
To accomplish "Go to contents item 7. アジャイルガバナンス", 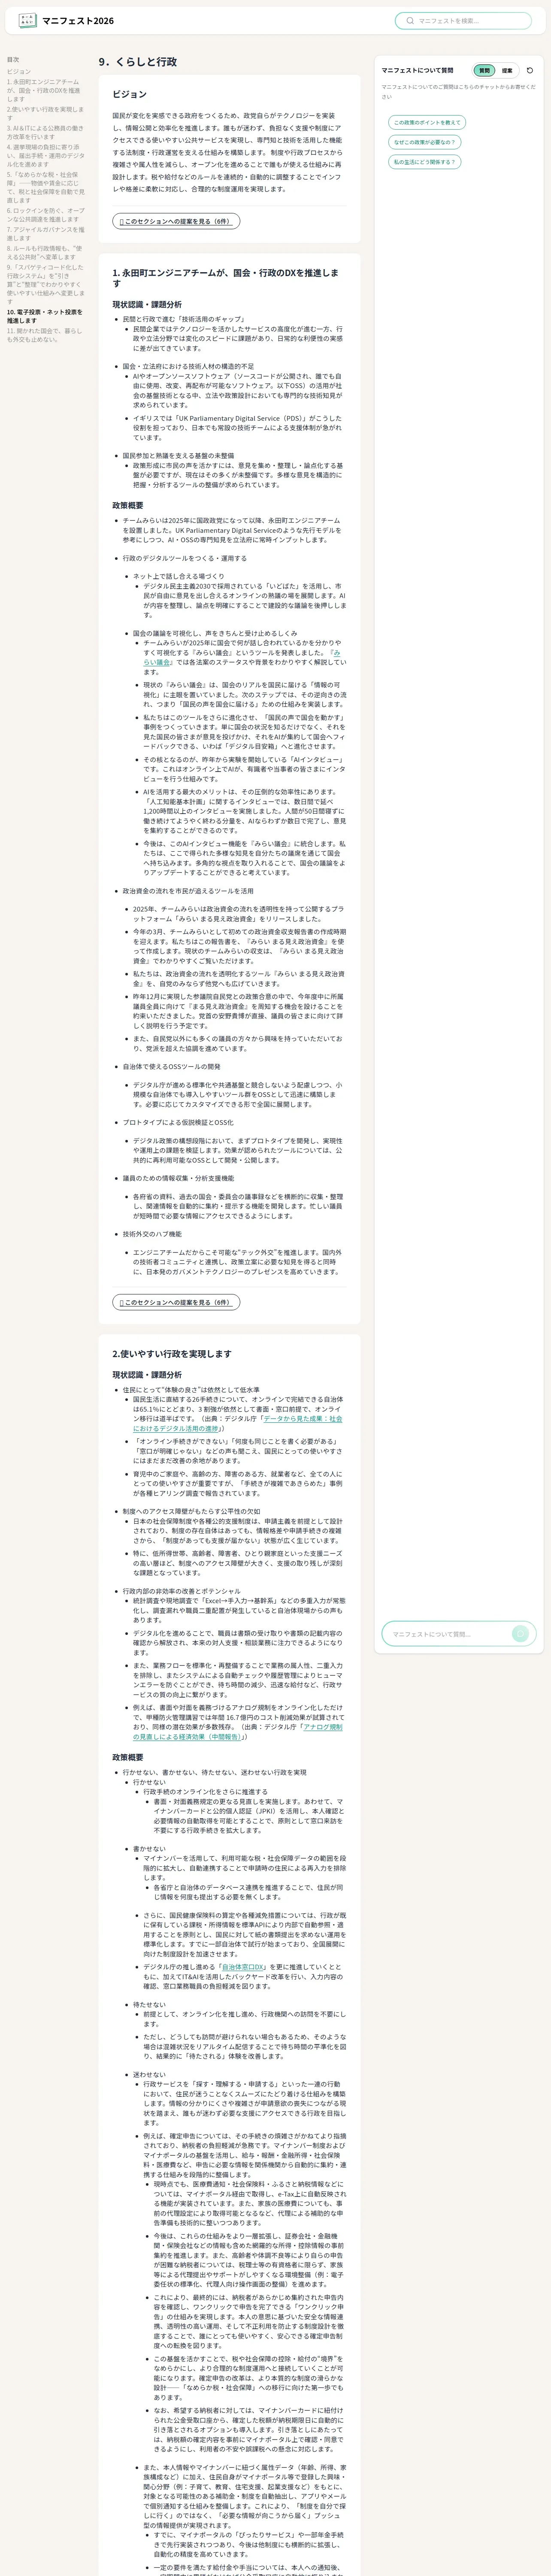I will [45, 234].
